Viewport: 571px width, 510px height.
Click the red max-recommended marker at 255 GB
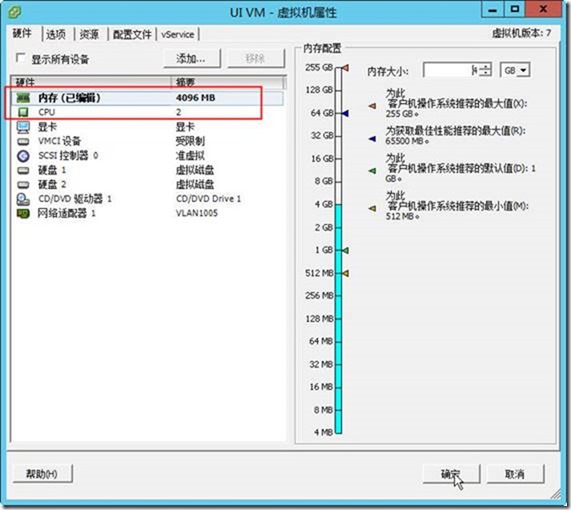[x=345, y=68]
